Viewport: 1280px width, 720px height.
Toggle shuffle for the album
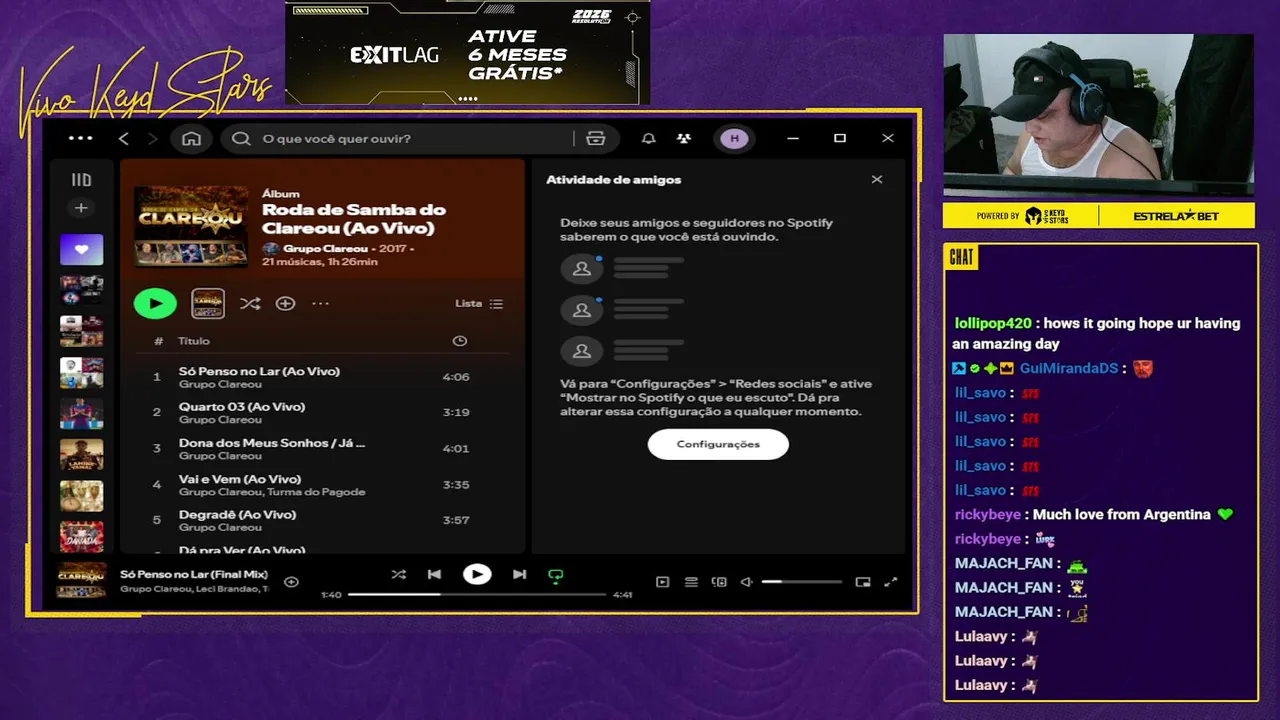pyautogui.click(x=250, y=303)
